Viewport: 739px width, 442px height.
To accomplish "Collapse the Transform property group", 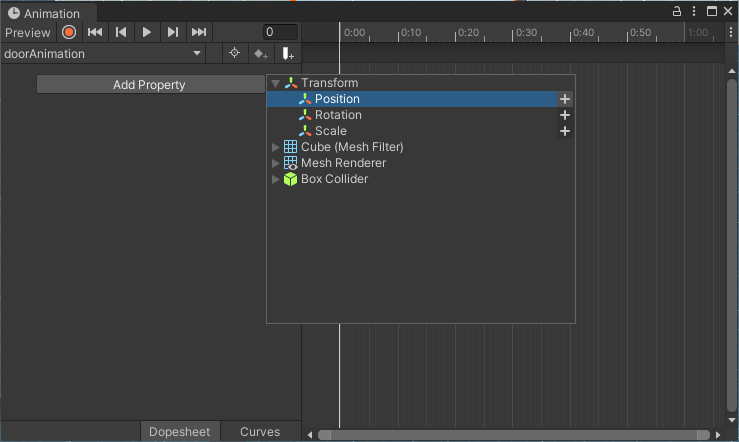I will 276,83.
